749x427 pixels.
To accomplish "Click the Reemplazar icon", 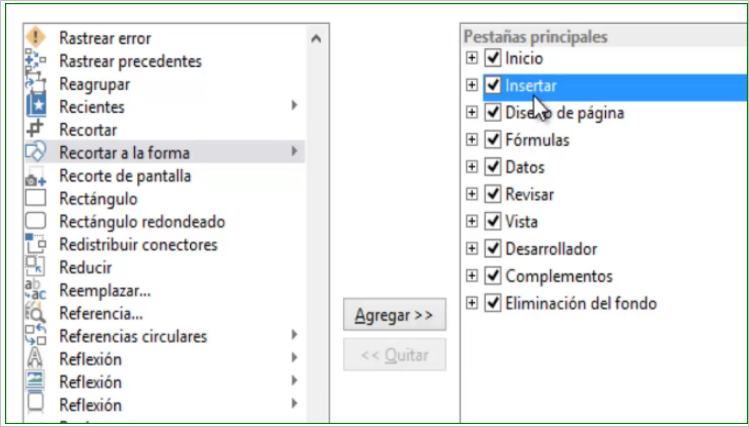I will 36,290.
